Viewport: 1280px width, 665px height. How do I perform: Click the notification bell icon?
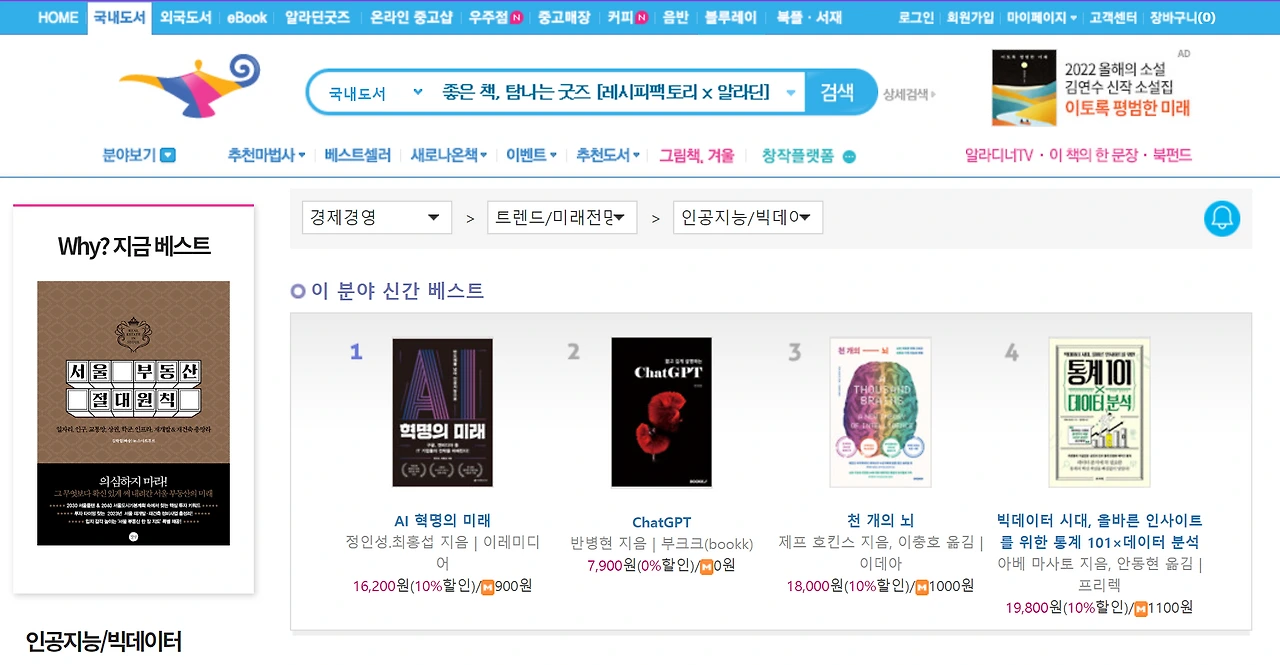(x=1221, y=218)
